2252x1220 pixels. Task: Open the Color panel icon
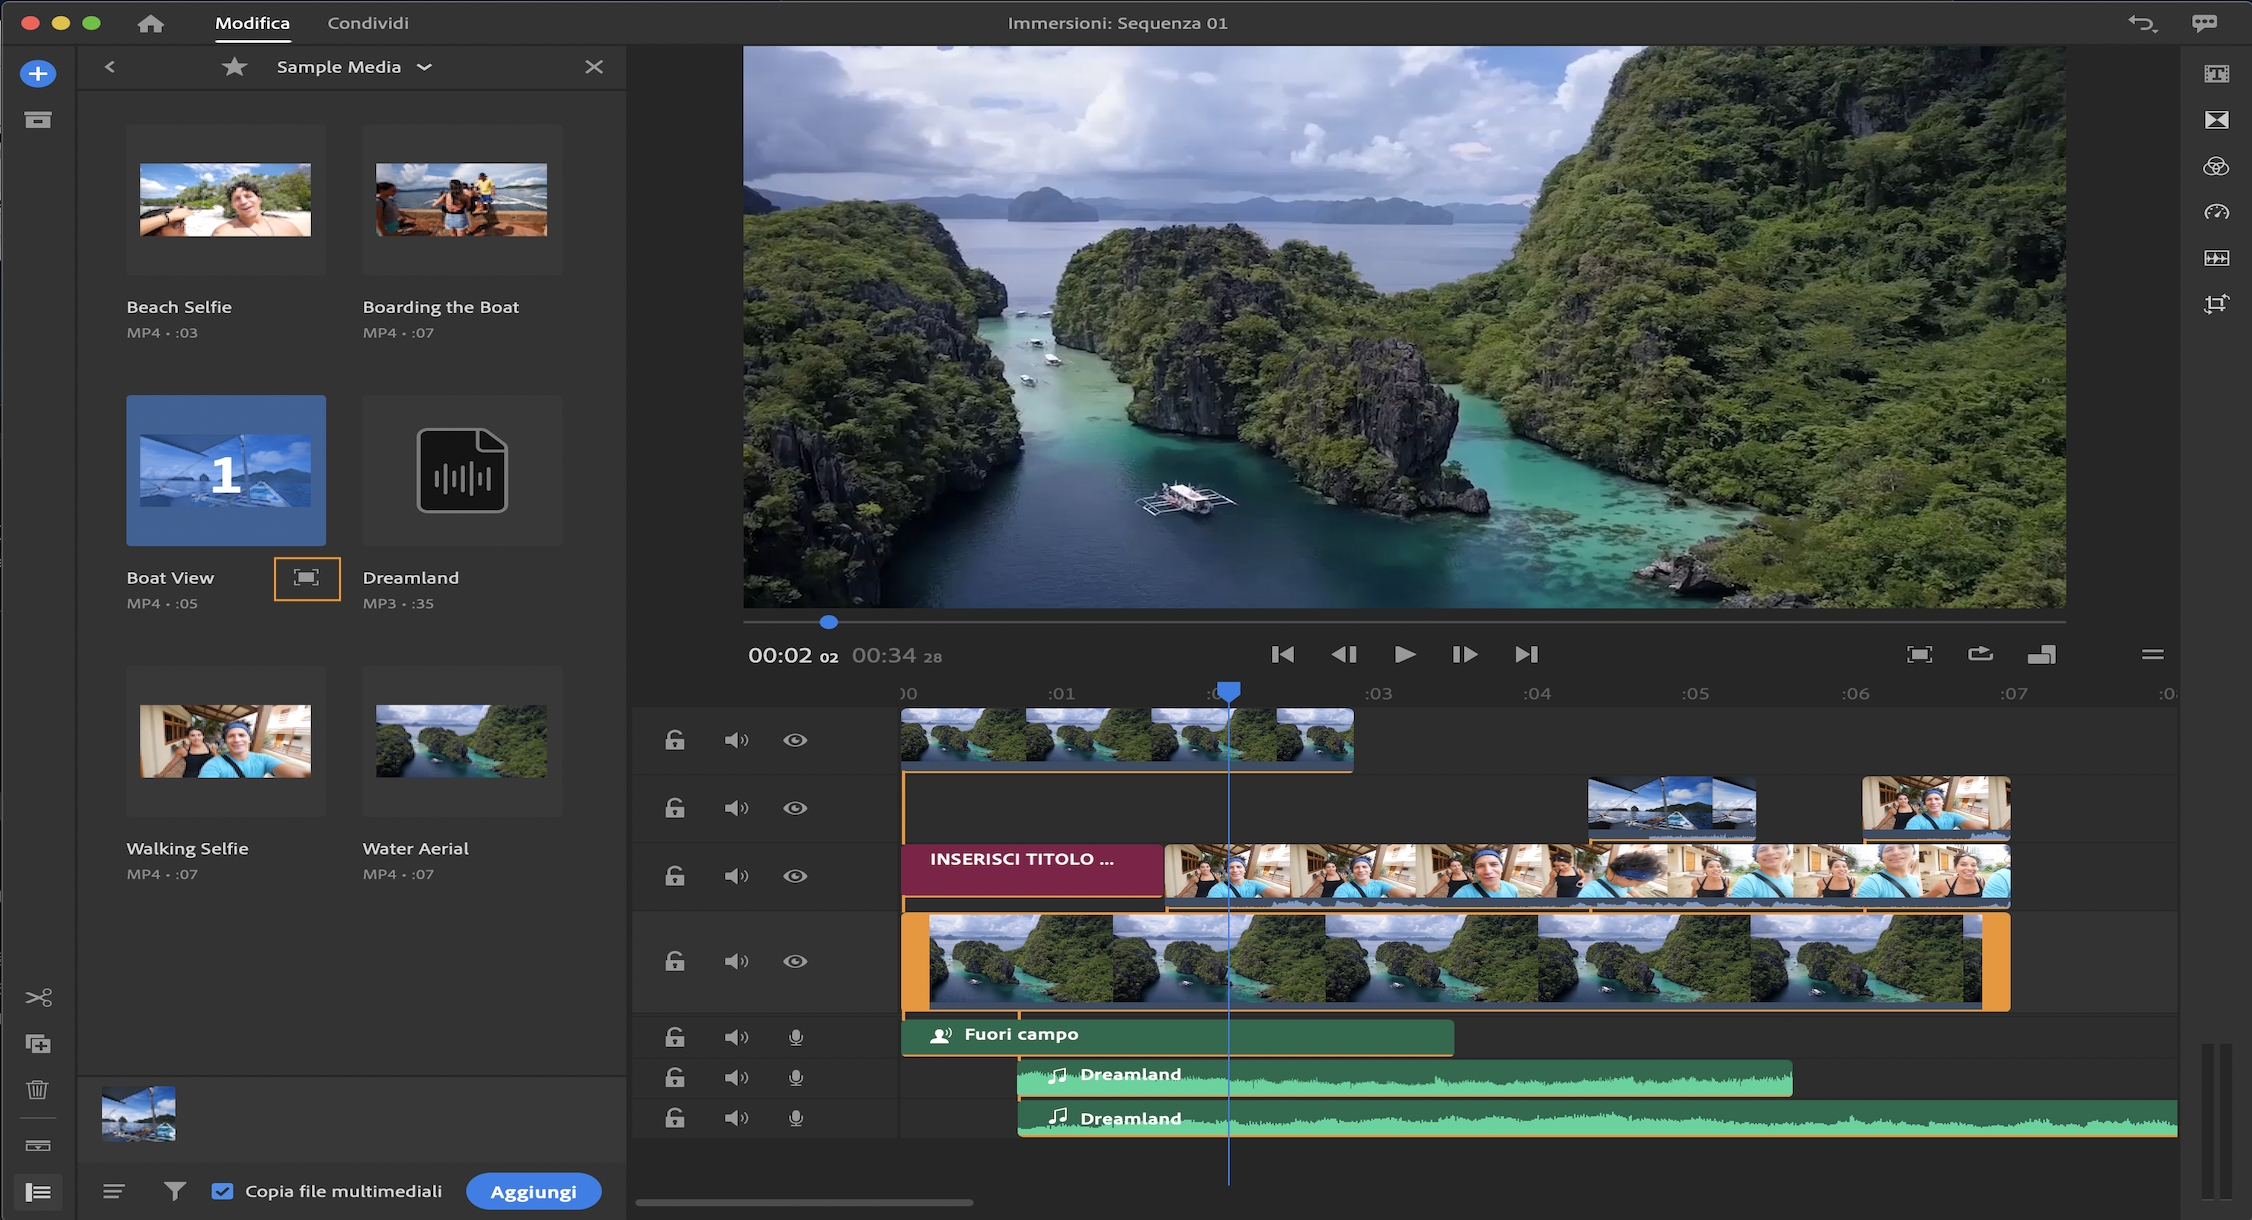(x=2216, y=166)
